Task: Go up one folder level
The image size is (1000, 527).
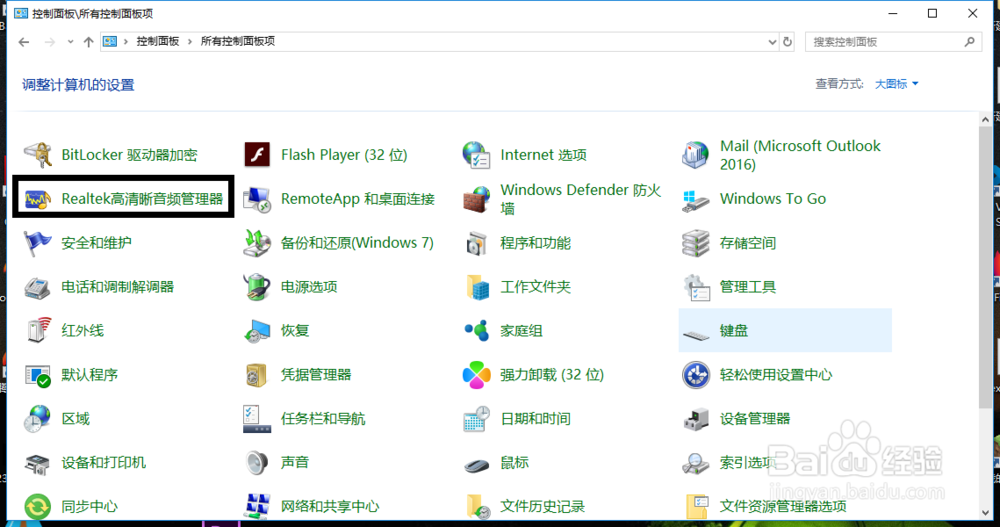Action: [89, 41]
